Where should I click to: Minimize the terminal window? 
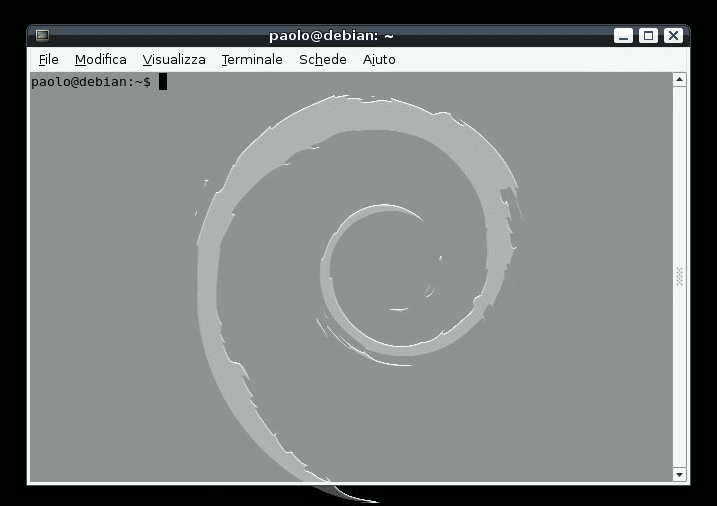click(623, 36)
